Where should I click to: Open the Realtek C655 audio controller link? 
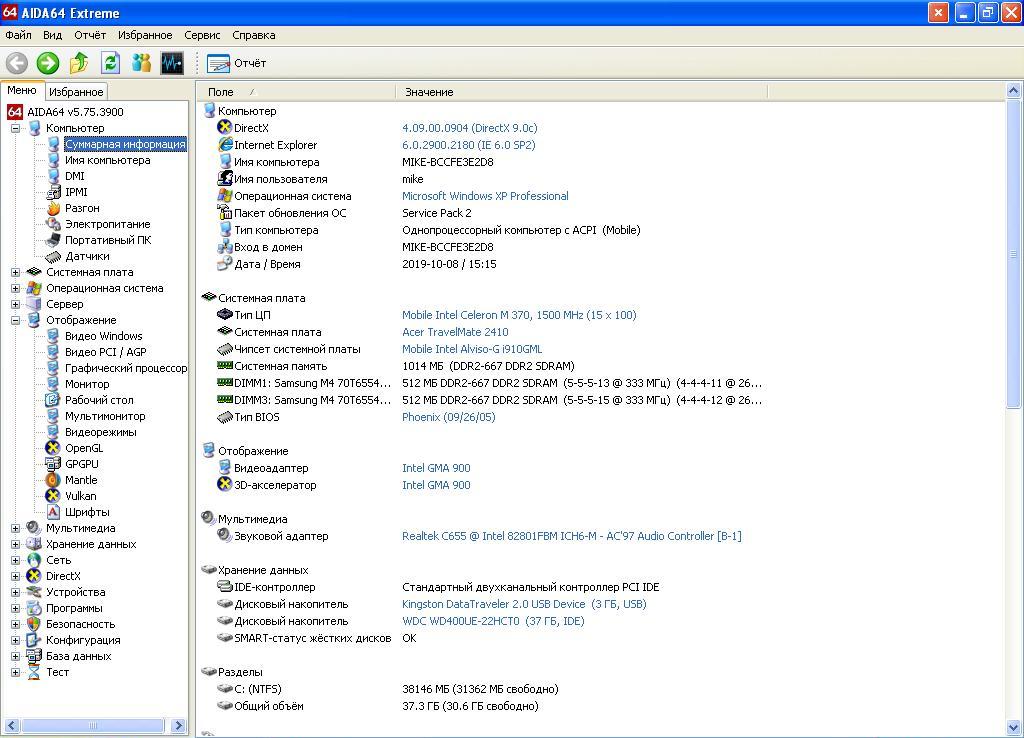click(x=571, y=536)
